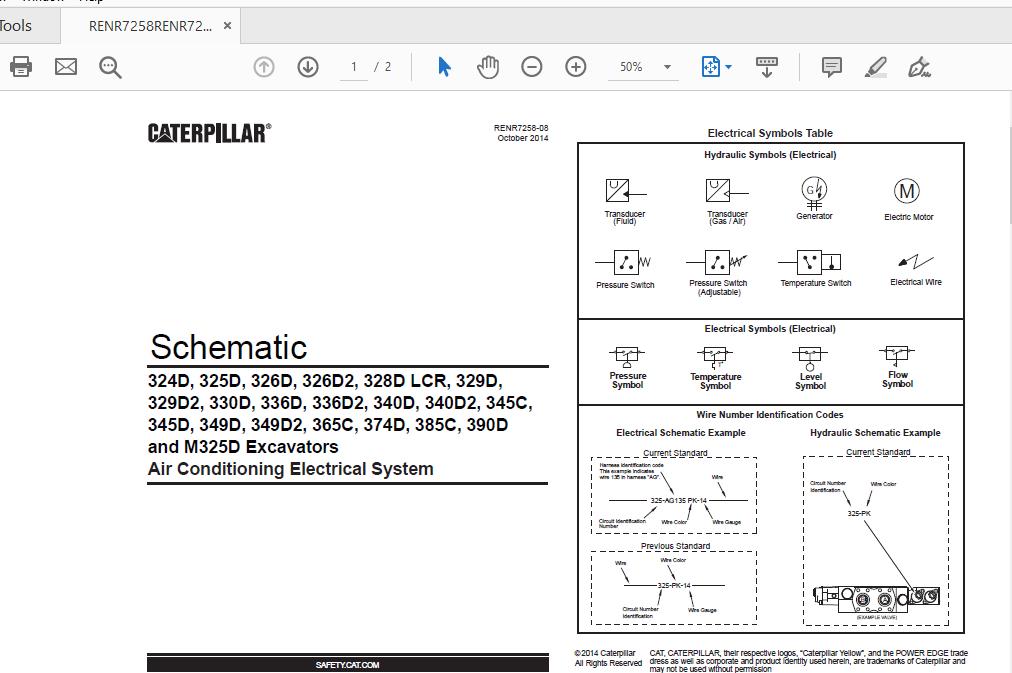Click the 'Pressure Symbol' label

pos(627,380)
